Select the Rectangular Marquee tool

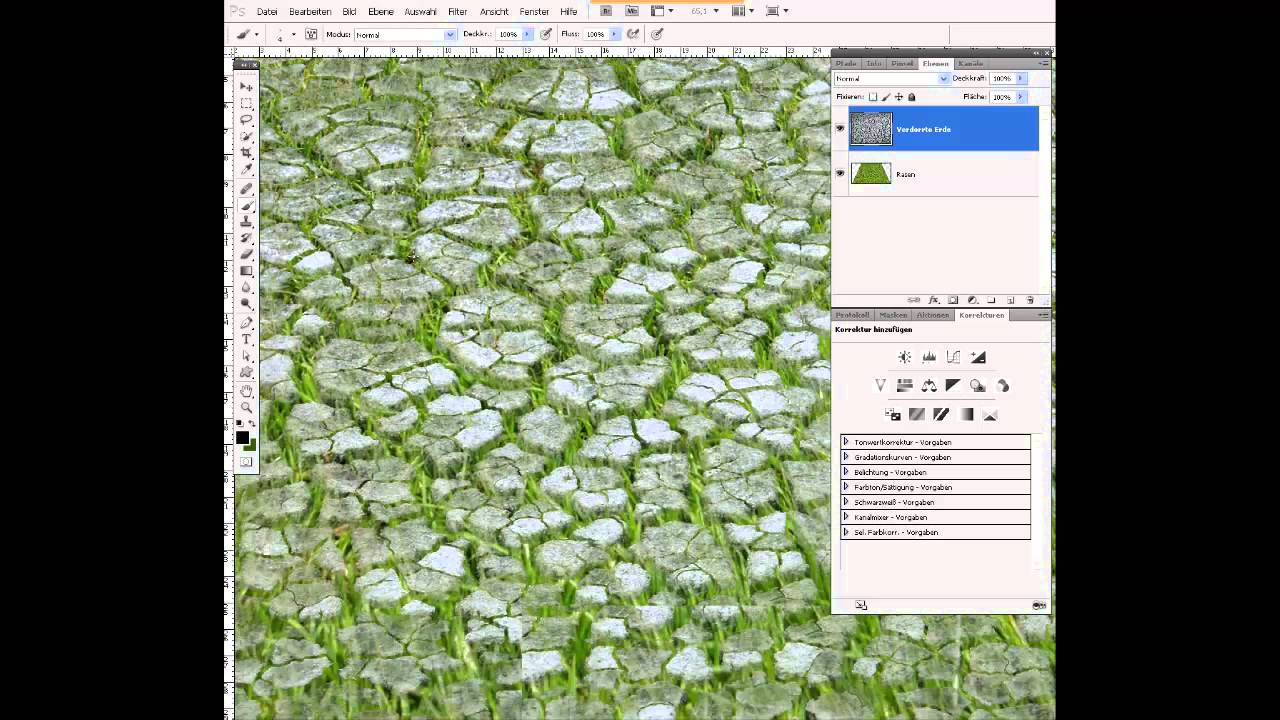[246, 103]
